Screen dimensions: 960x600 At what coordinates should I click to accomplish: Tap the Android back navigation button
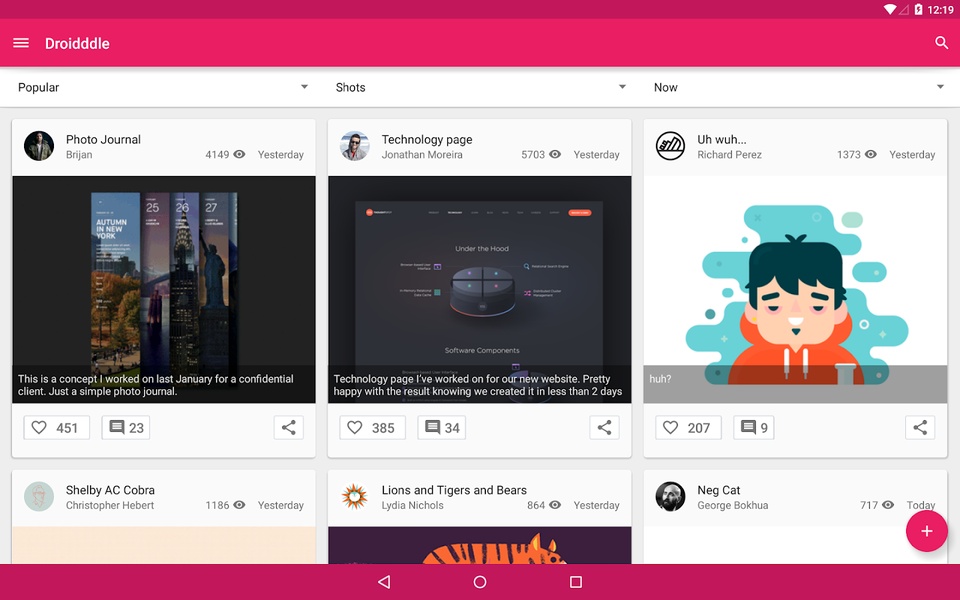[x=384, y=582]
